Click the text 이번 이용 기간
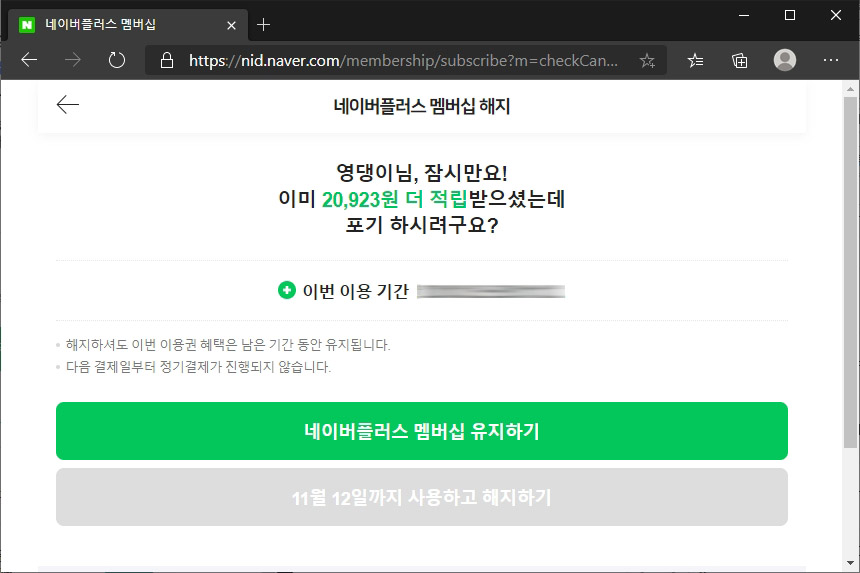This screenshot has height=573, width=860. pyautogui.click(x=355, y=291)
